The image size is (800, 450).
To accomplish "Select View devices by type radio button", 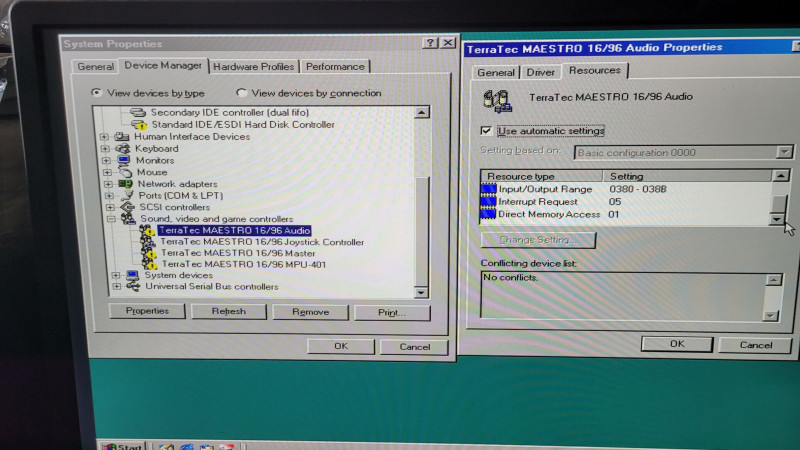I will click(x=96, y=92).
